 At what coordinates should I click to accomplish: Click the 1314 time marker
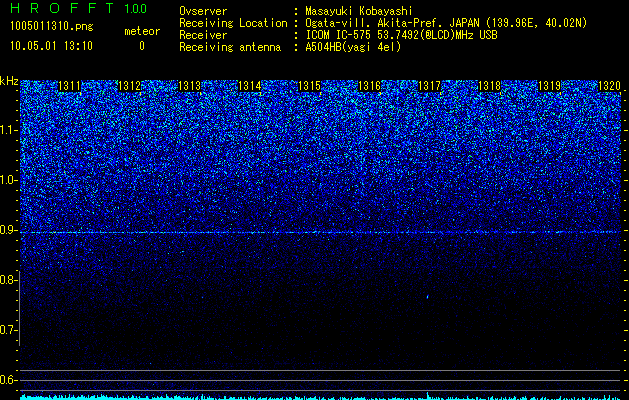click(x=250, y=86)
